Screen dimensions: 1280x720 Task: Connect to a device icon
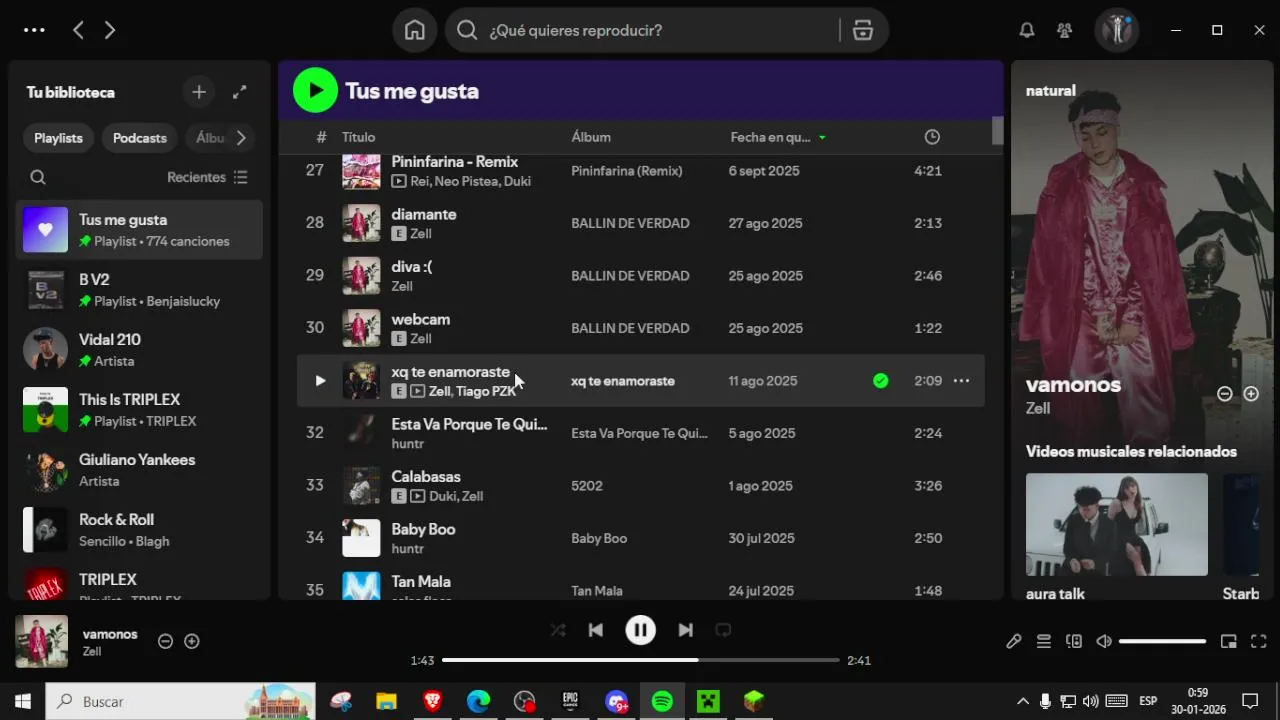pos(1074,641)
